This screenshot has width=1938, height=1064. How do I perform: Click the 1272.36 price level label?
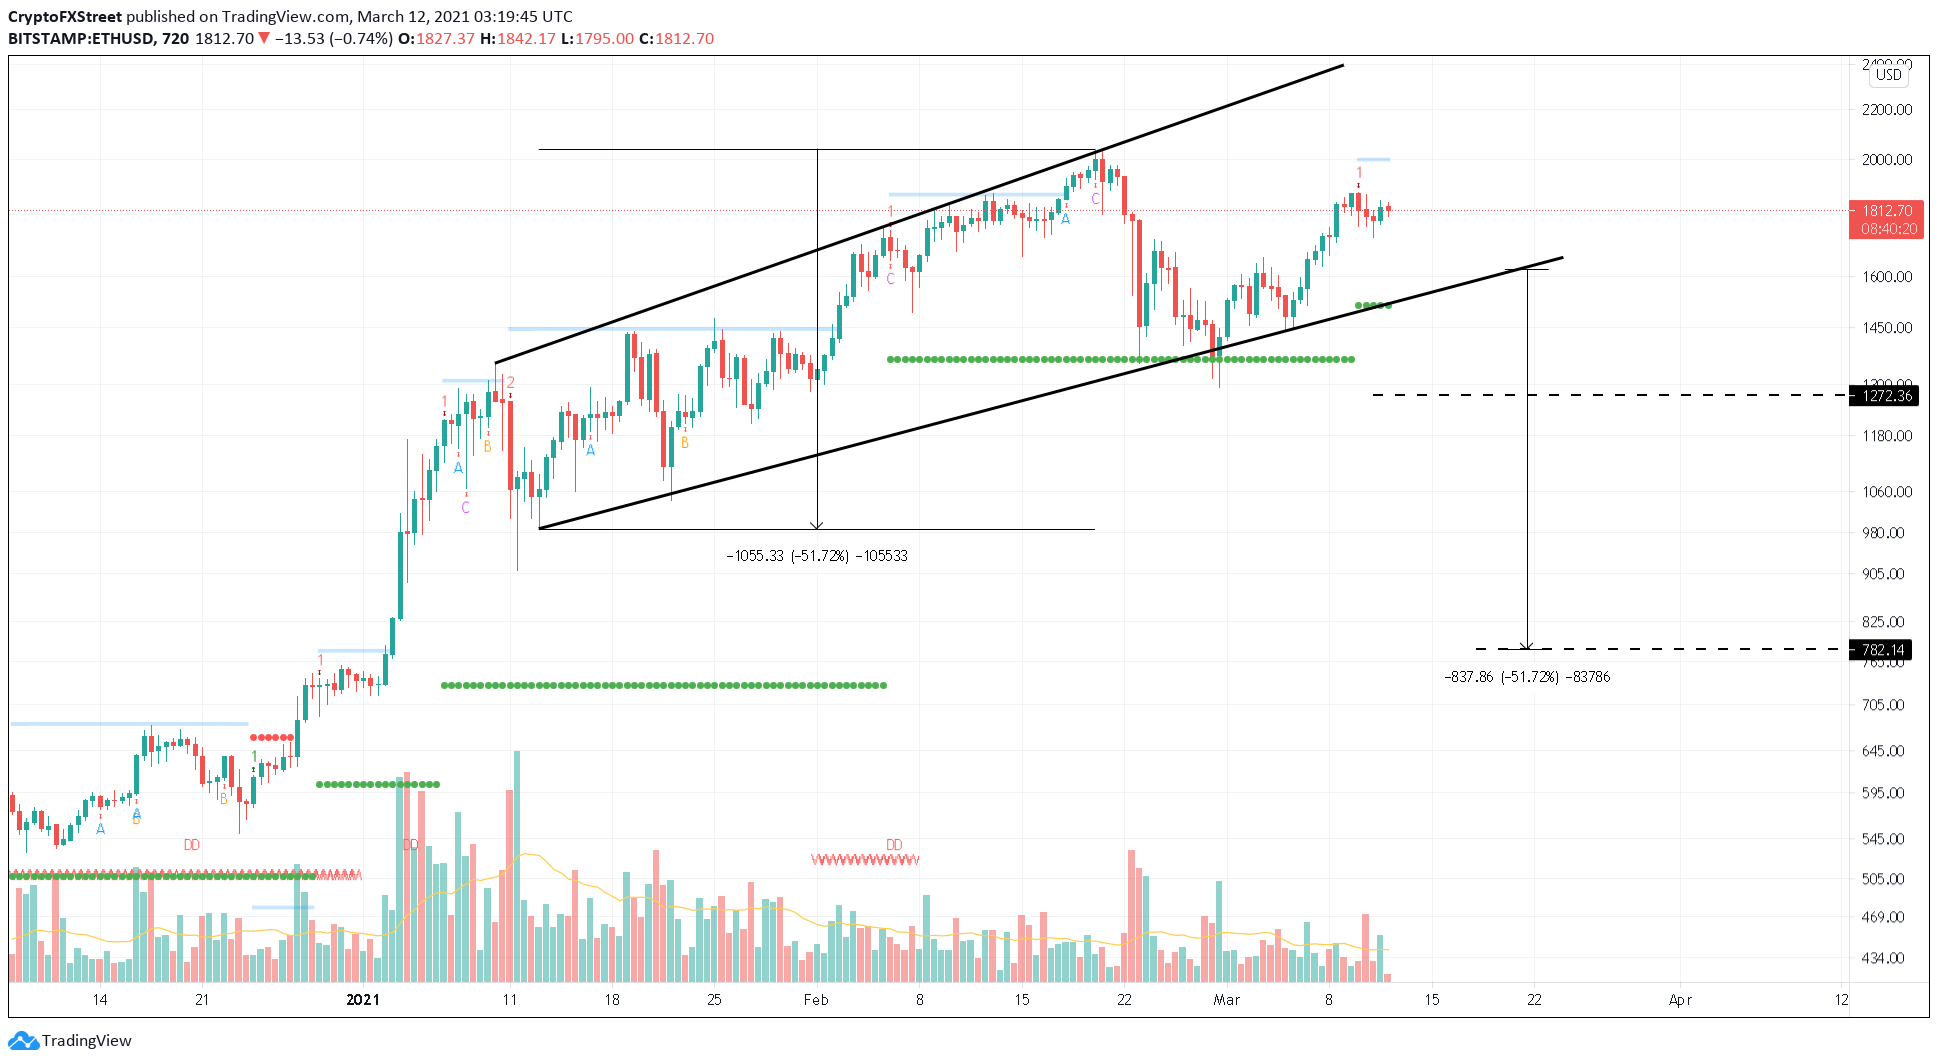tap(1885, 396)
